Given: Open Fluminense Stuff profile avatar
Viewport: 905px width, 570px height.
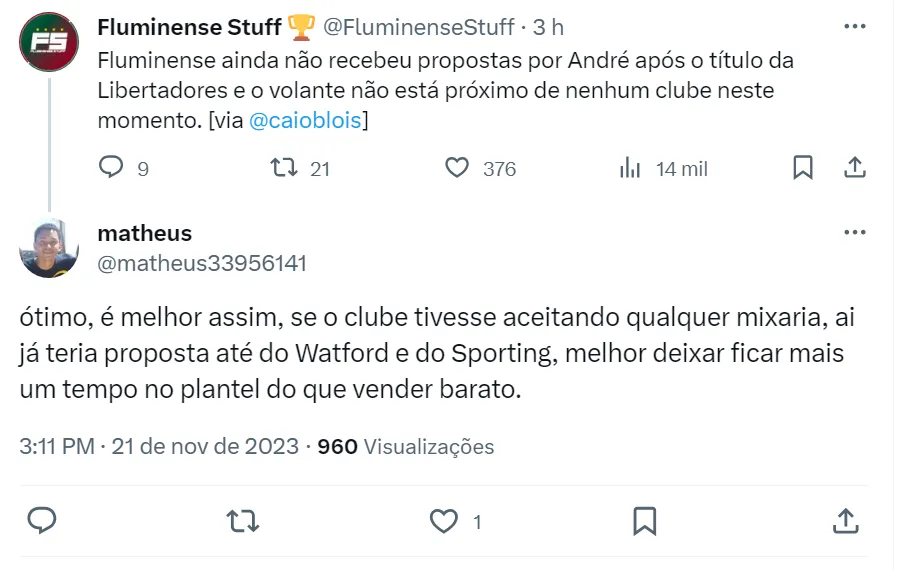Looking at the screenshot, I should tap(49, 42).
